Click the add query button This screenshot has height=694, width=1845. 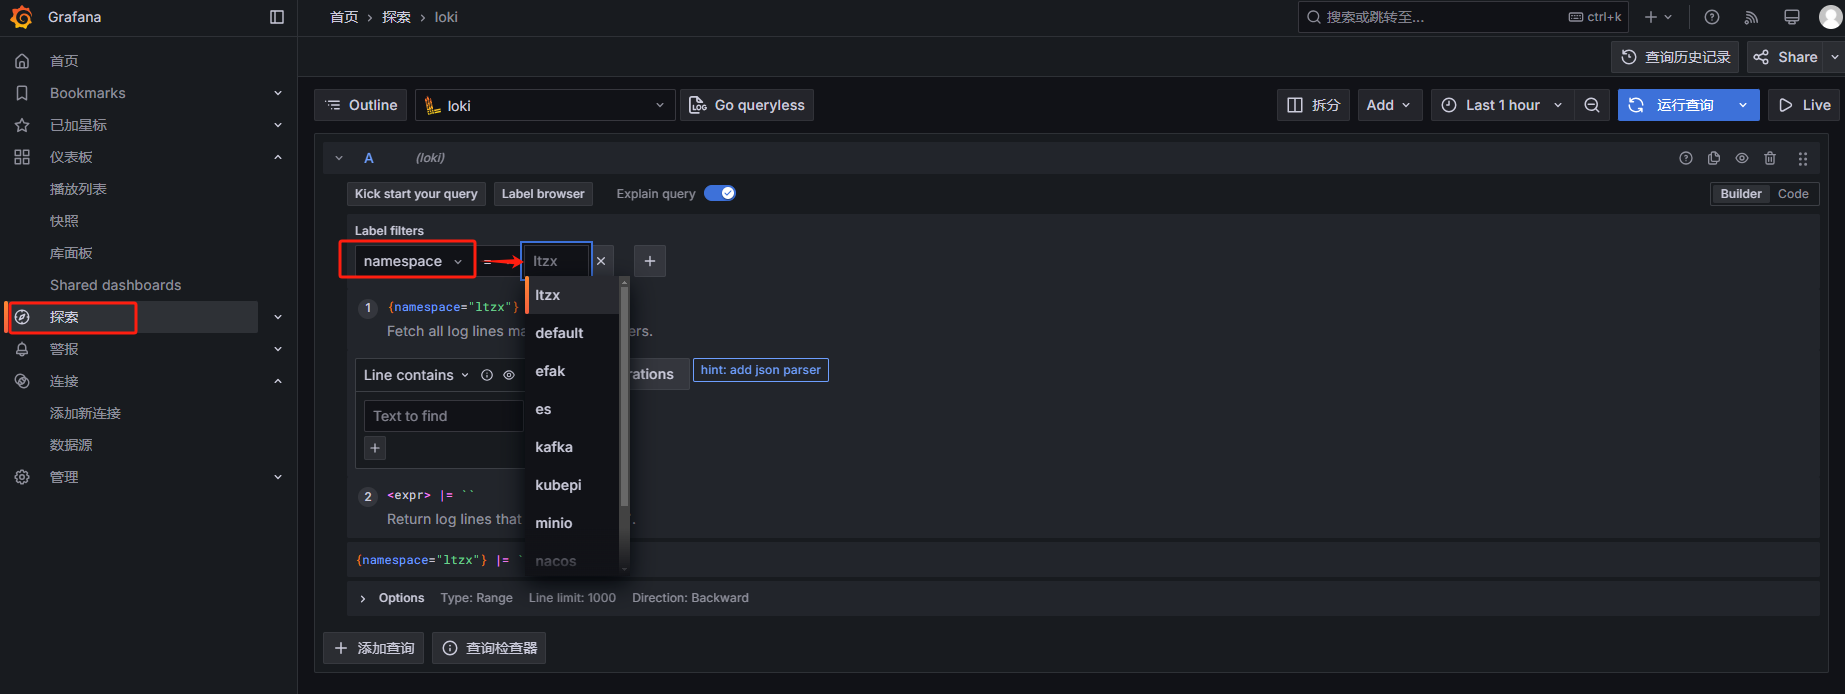tap(373, 648)
